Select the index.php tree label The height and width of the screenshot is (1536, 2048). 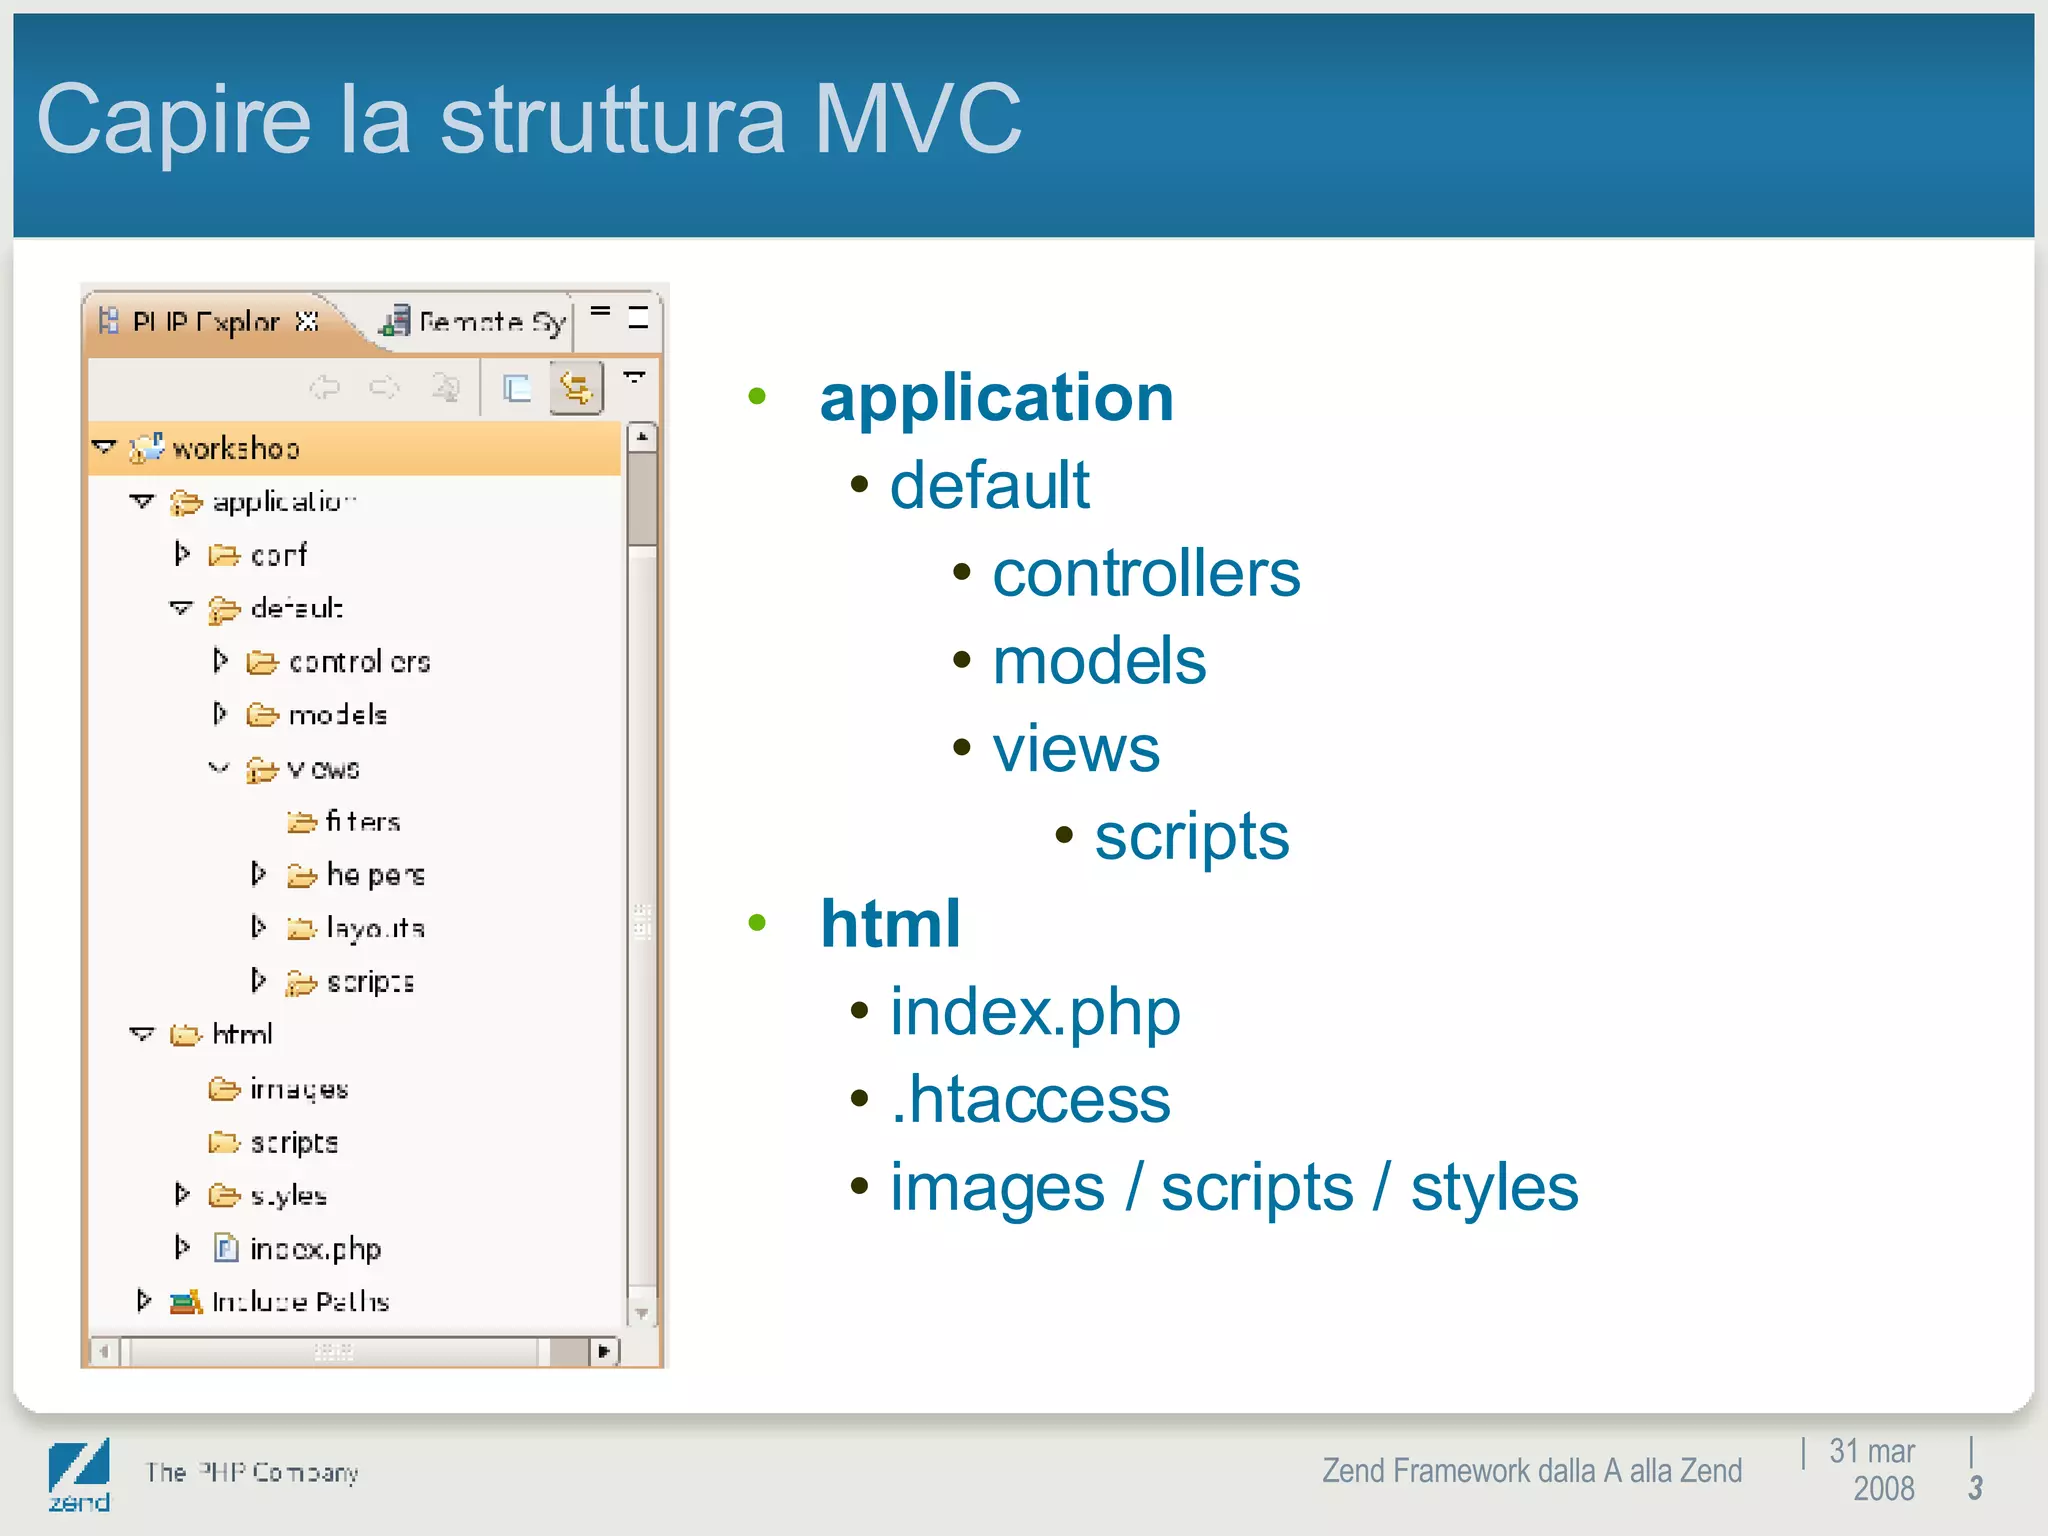pyautogui.click(x=316, y=1249)
